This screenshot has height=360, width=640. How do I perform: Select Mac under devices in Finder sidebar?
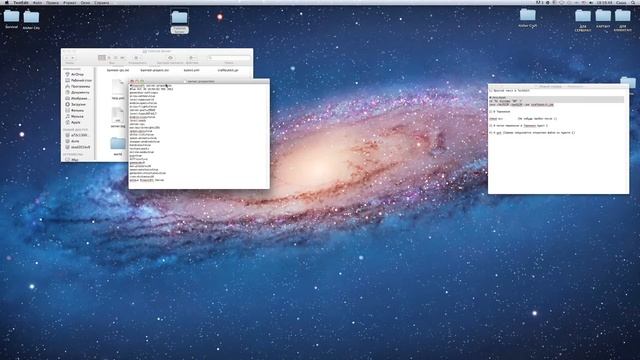point(73,159)
